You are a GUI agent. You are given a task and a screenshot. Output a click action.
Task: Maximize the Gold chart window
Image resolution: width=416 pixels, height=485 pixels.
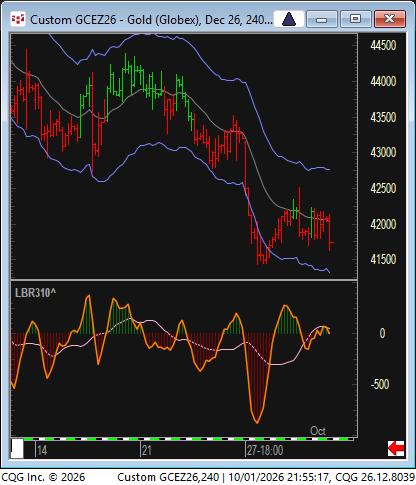[x=355, y=19]
